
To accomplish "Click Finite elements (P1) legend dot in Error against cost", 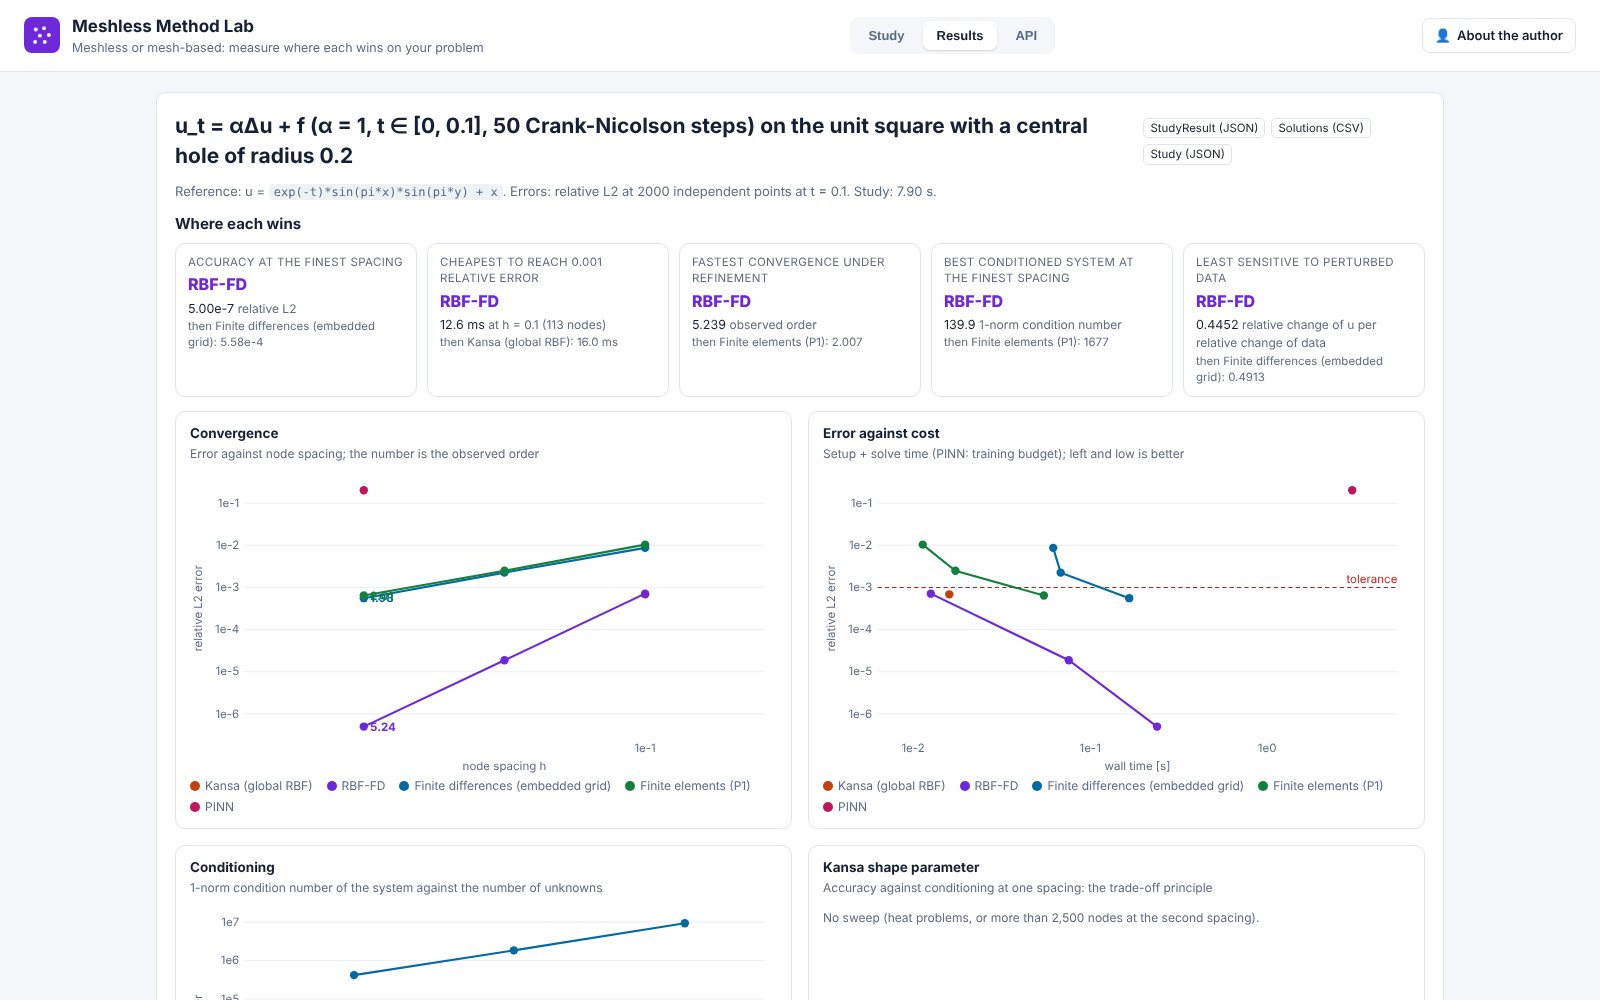I will [1263, 786].
